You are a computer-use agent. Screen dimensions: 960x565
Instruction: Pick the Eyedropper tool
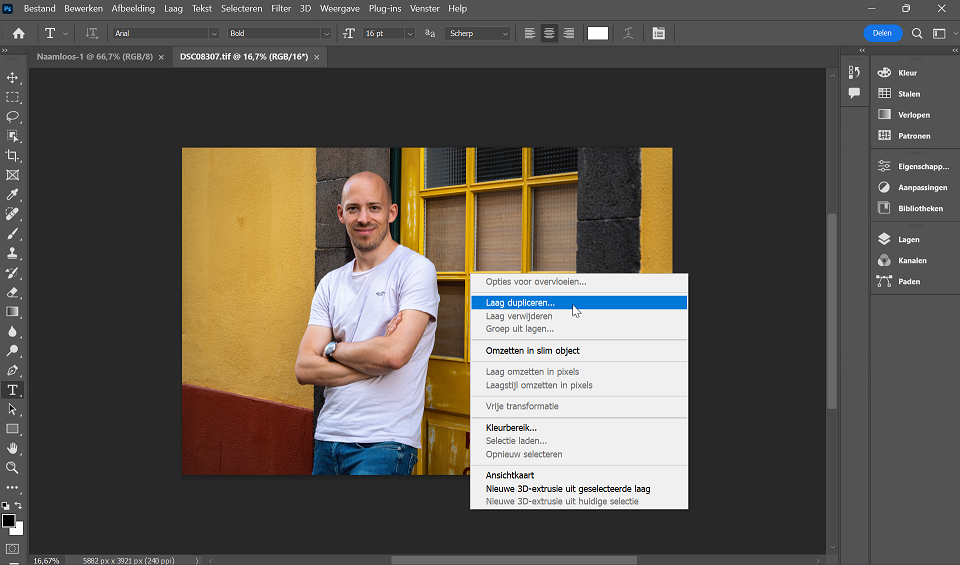(13, 194)
